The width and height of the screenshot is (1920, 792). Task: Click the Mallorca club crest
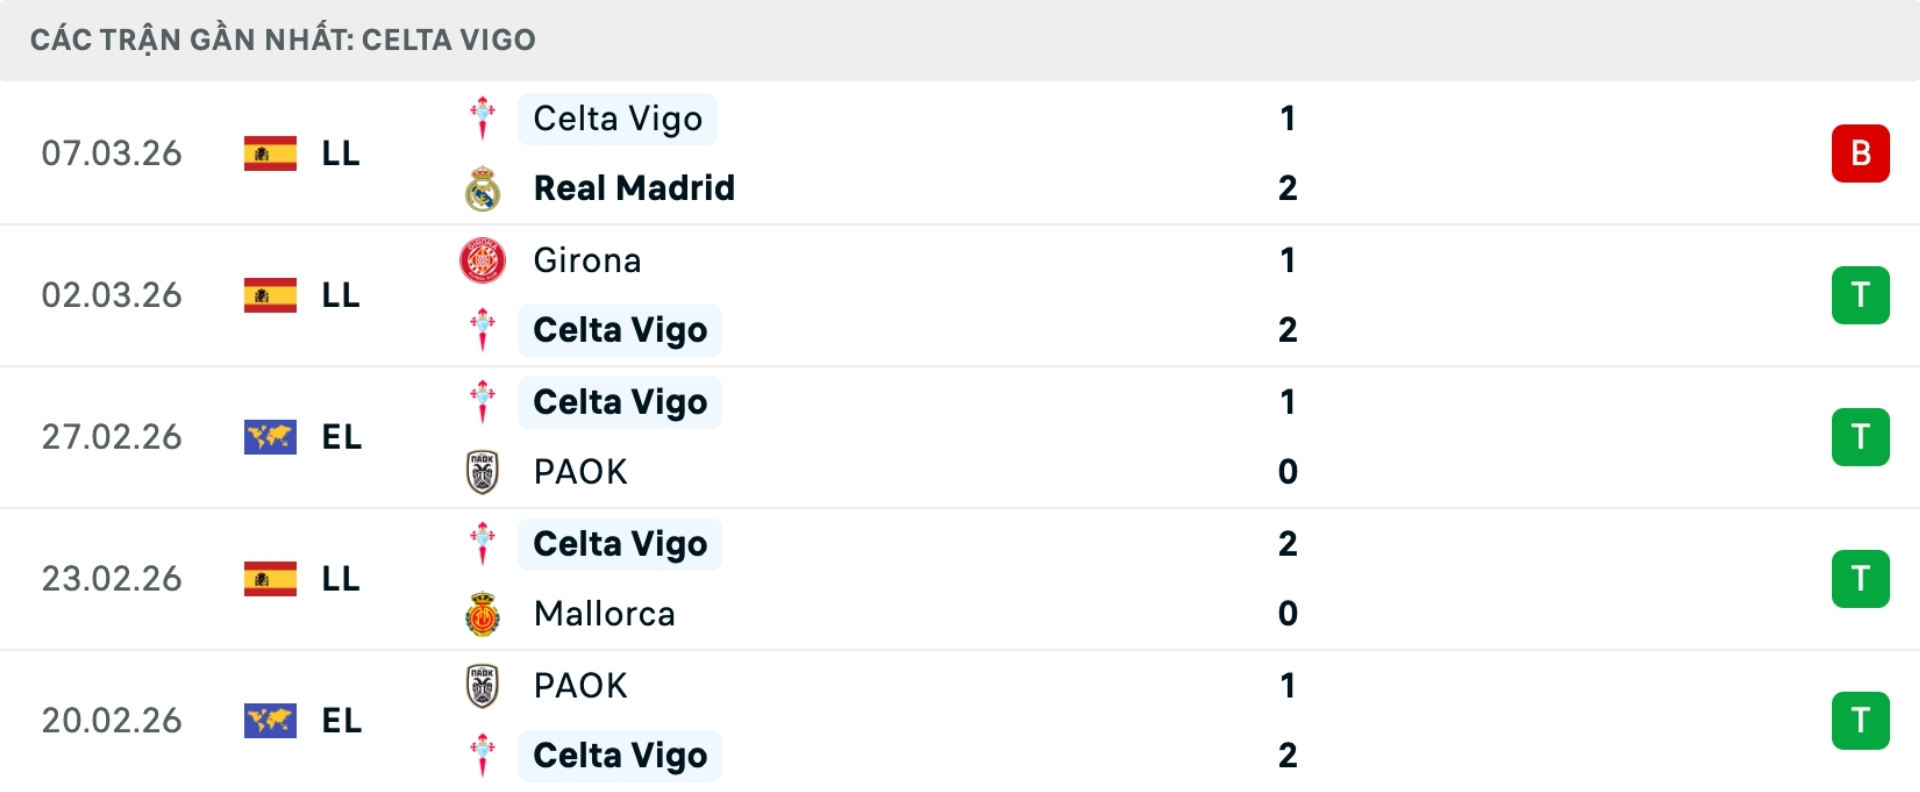483,613
